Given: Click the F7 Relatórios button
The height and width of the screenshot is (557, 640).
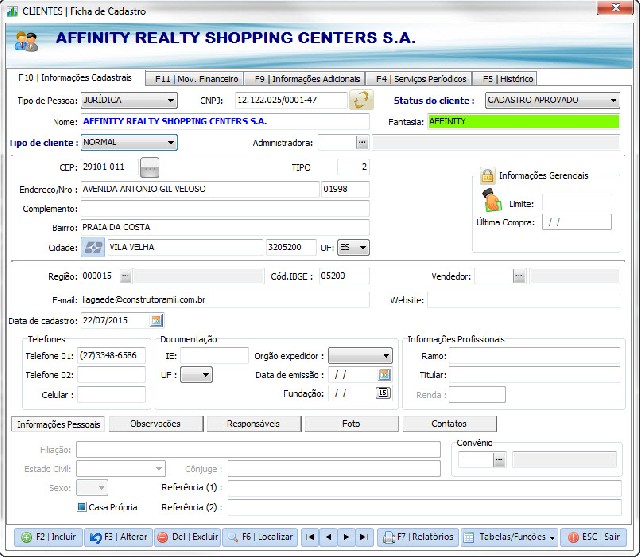Looking at the screenshot, I should (418, 537).
